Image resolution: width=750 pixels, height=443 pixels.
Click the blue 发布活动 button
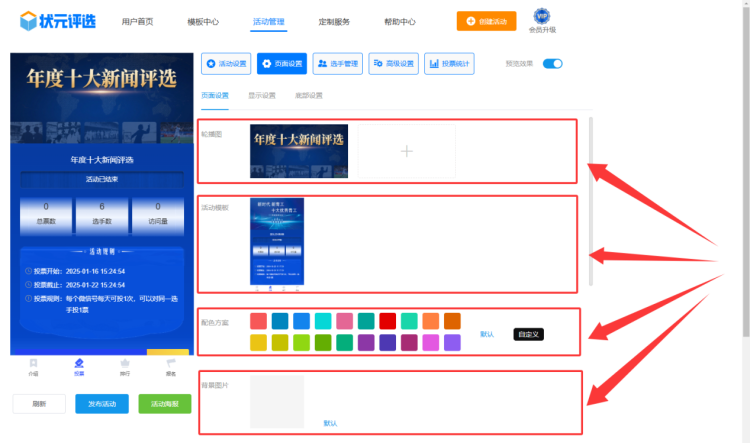(101, 404)
